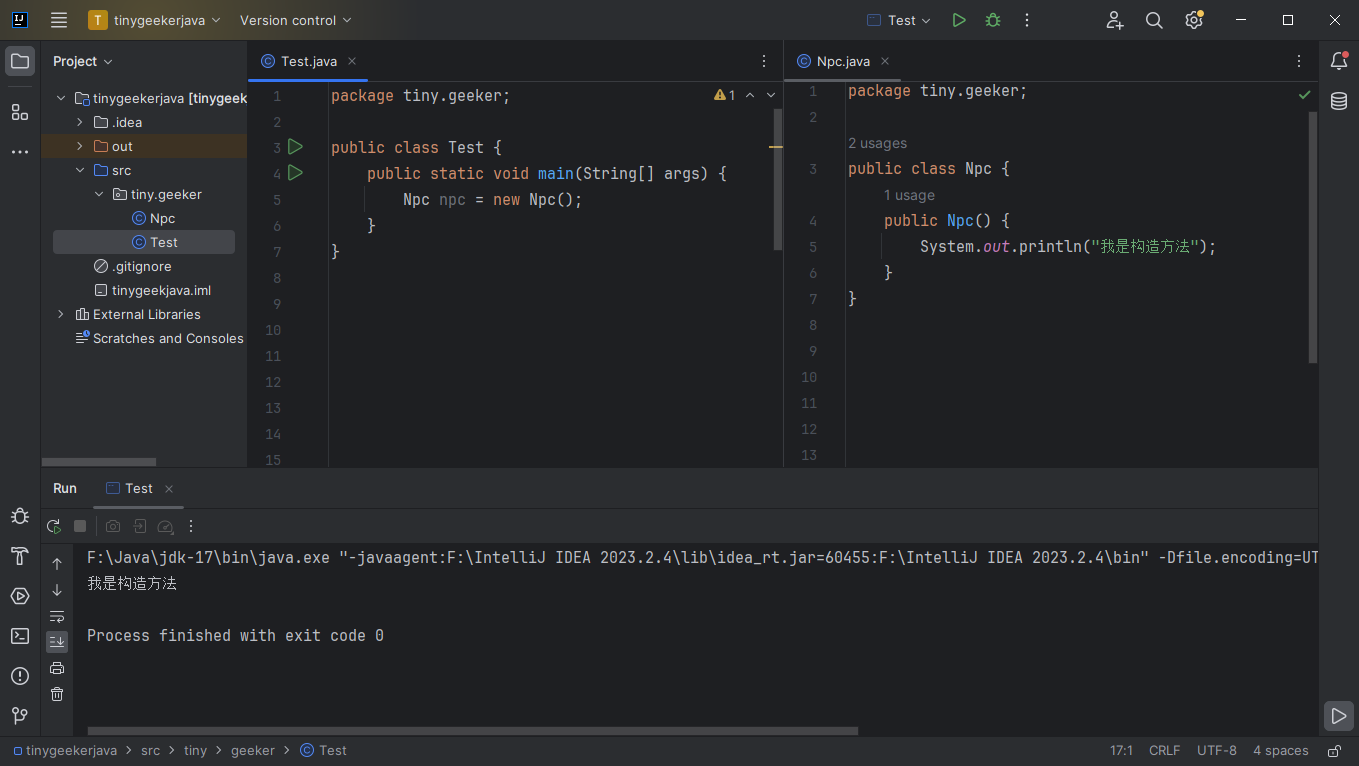
Task: Open Scratches and Consoles node
Action: [x=159, y=338]
